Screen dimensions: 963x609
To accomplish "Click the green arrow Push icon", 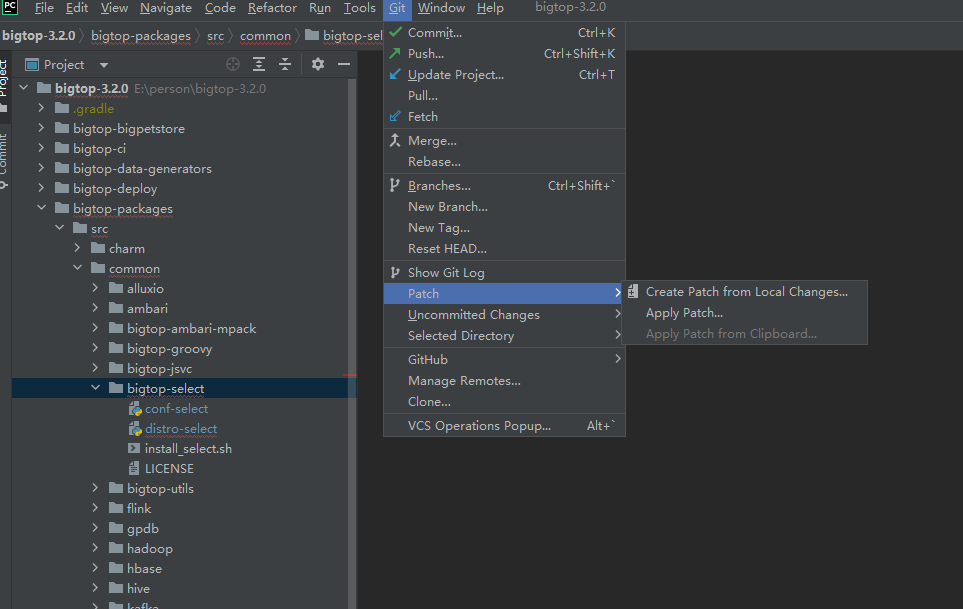I will point(396,53).
